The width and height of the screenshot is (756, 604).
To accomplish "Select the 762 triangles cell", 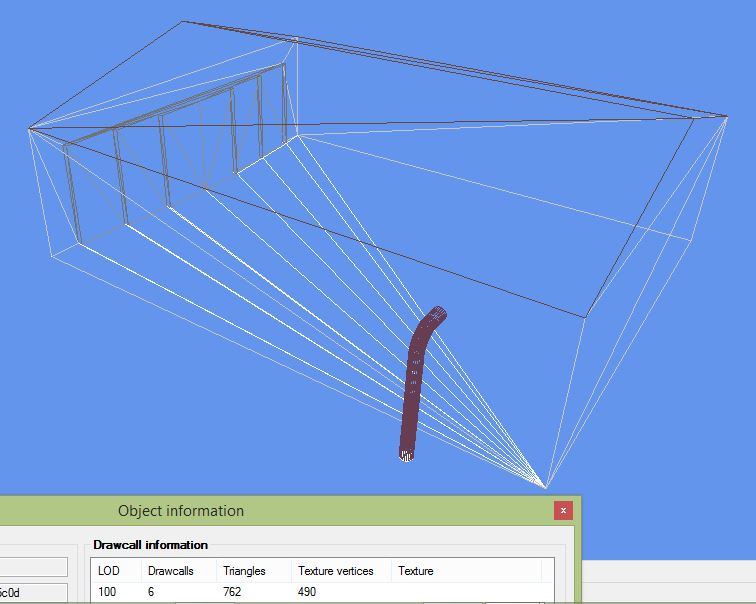I will point(232,591).
